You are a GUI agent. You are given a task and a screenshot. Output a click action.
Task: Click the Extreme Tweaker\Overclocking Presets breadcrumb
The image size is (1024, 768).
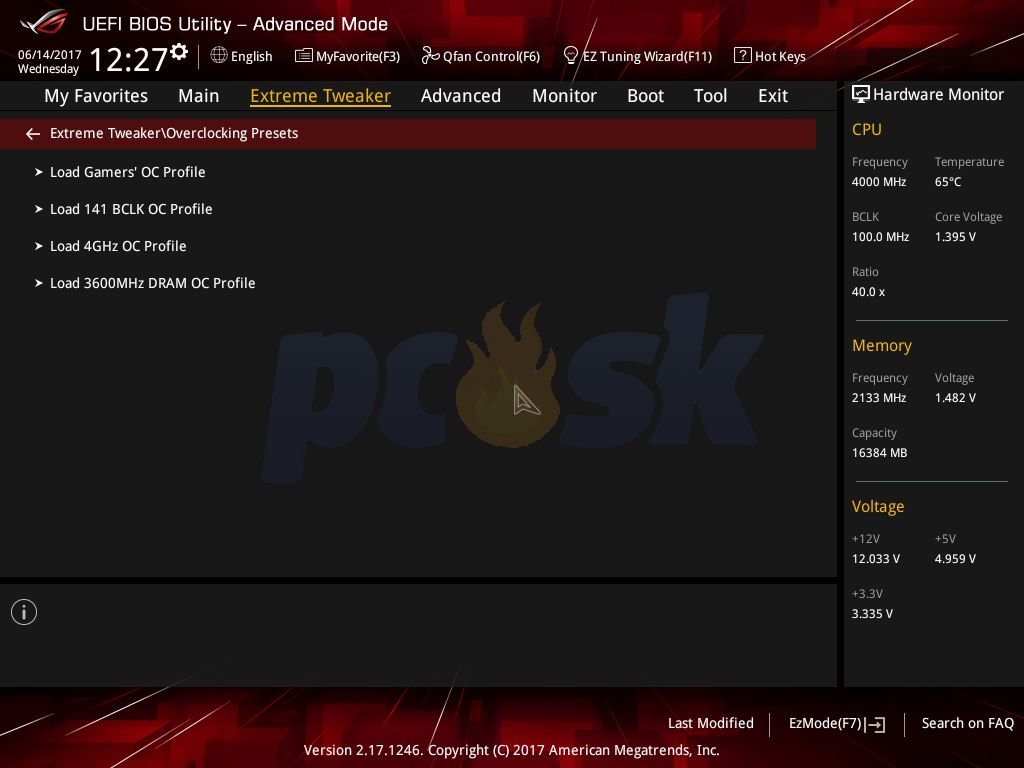click(x=174, y=133)
